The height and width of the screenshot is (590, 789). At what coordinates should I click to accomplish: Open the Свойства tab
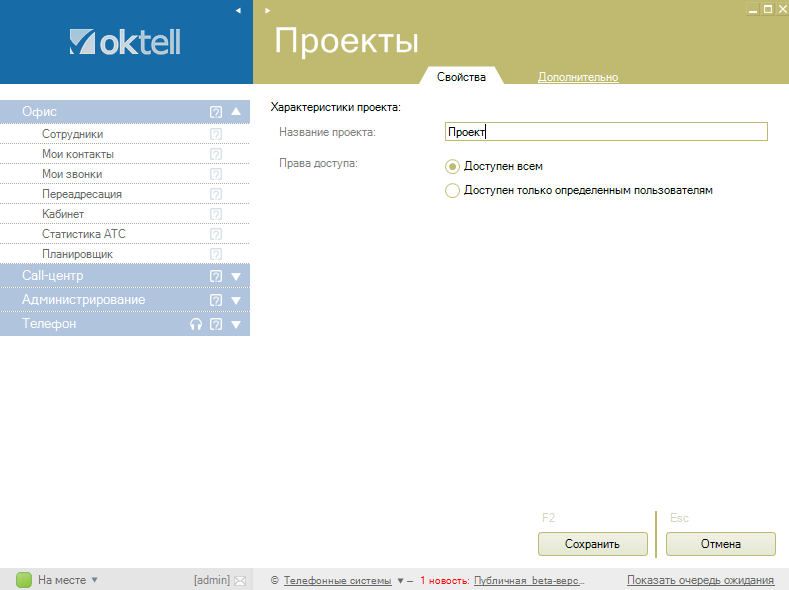461,77
